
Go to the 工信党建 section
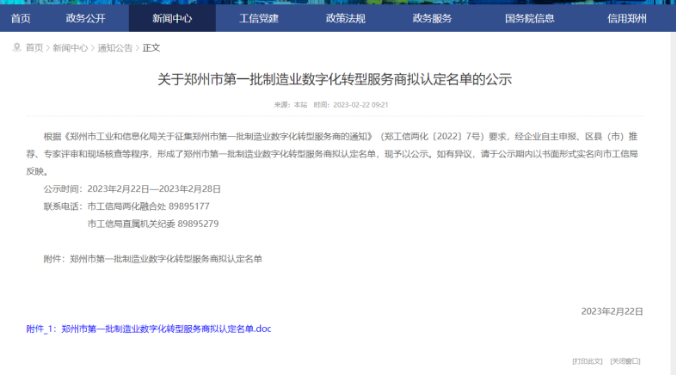(259, 19)
